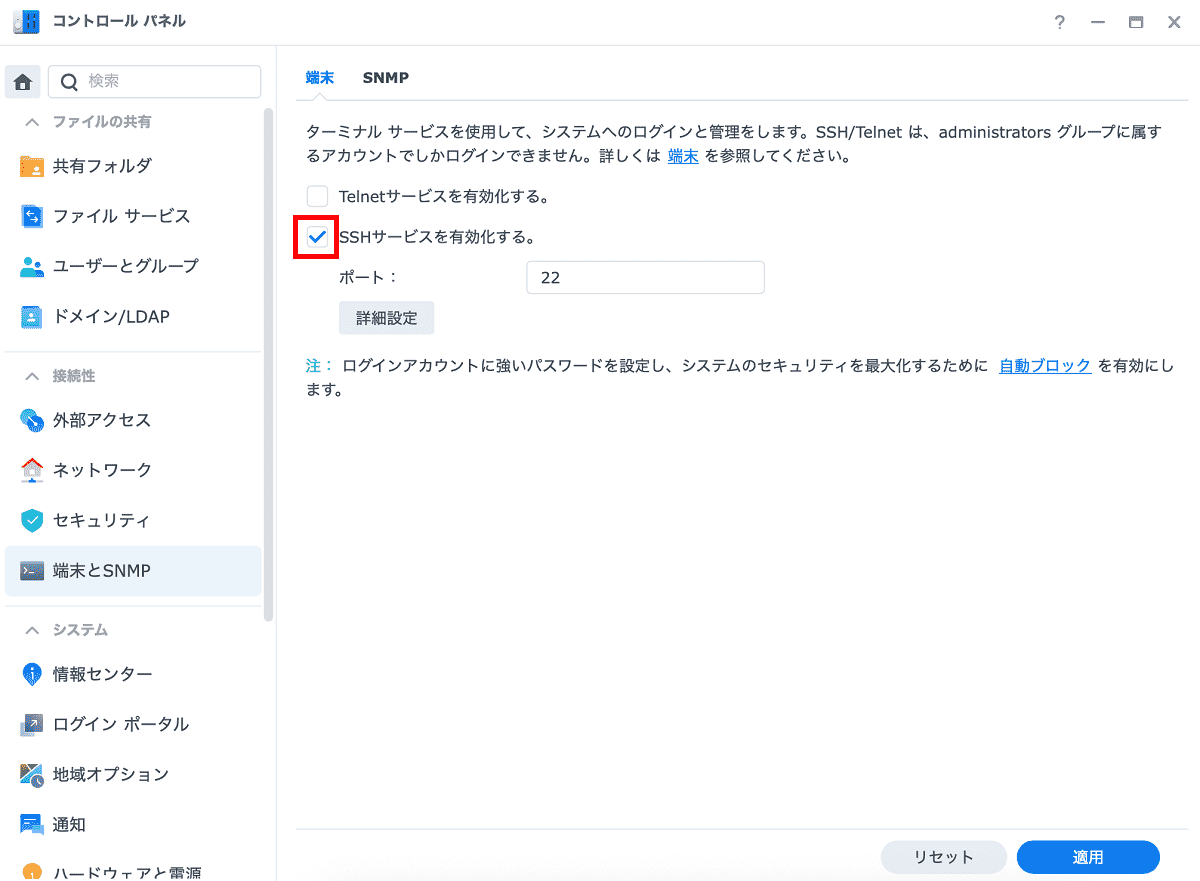The image size is (1200, 881).
Task: Select 外部アクセス text label
Action: tap(102, 420)
